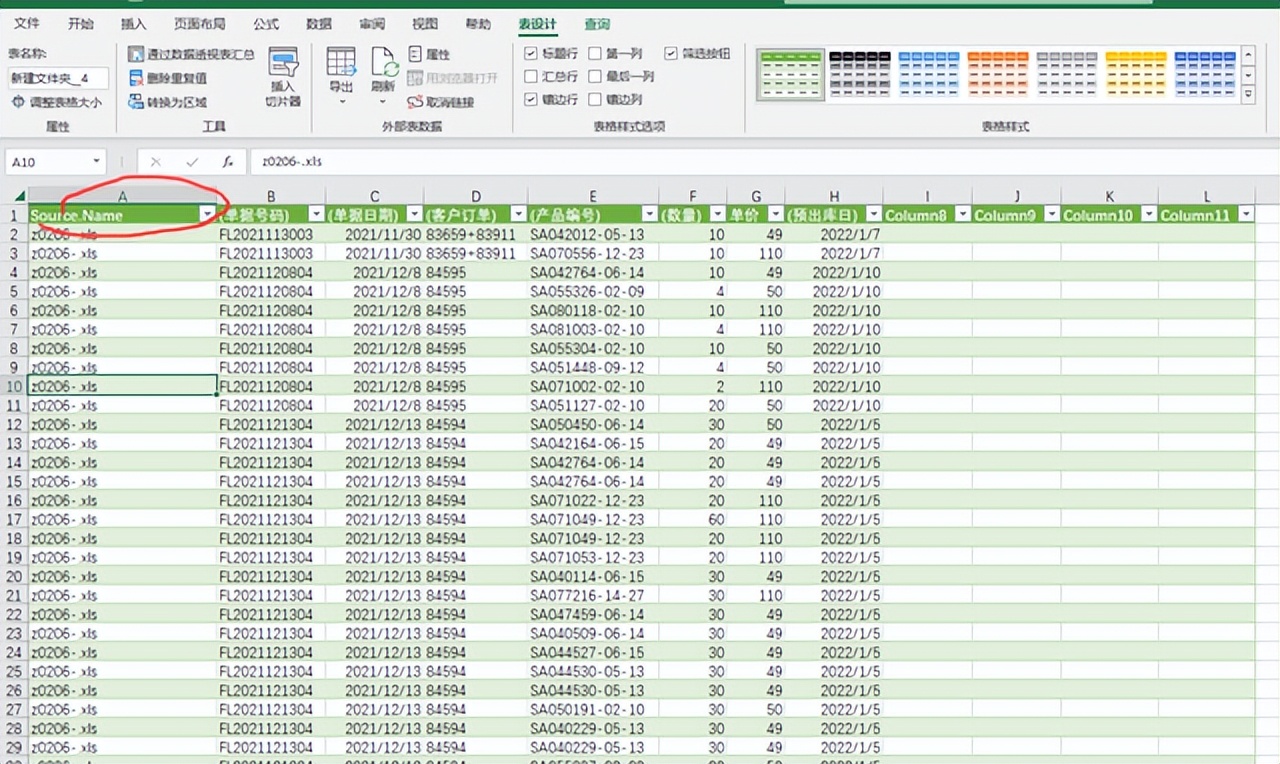Open the 预出库日 column filter dropdown
The height and width of the screenshot is (764, 1280).
point(874,214)
